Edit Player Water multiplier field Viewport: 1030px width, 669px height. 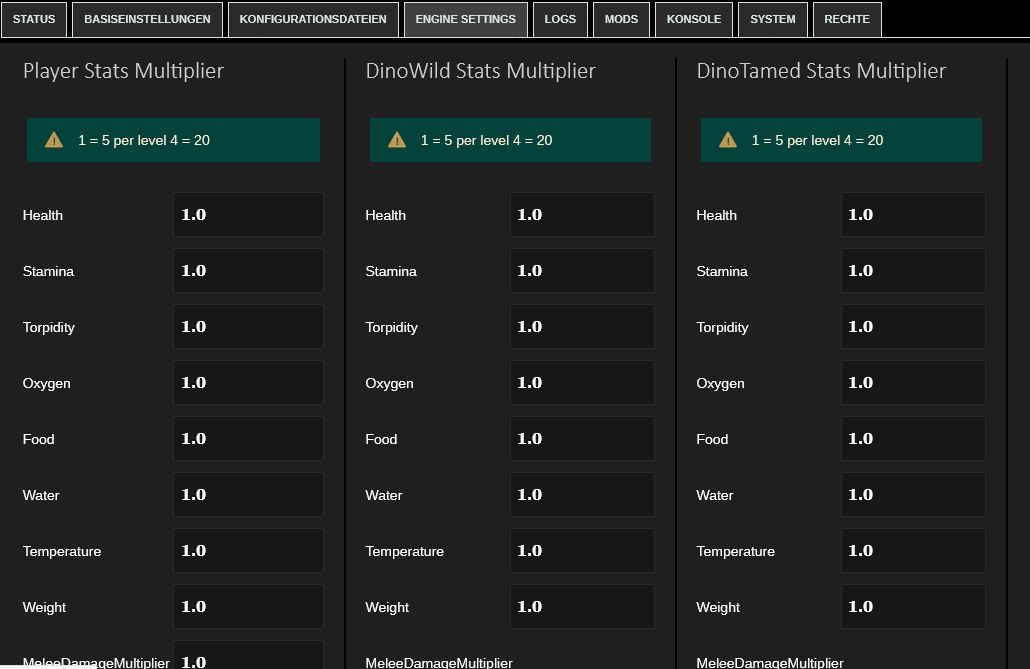[x=248, y=494]
